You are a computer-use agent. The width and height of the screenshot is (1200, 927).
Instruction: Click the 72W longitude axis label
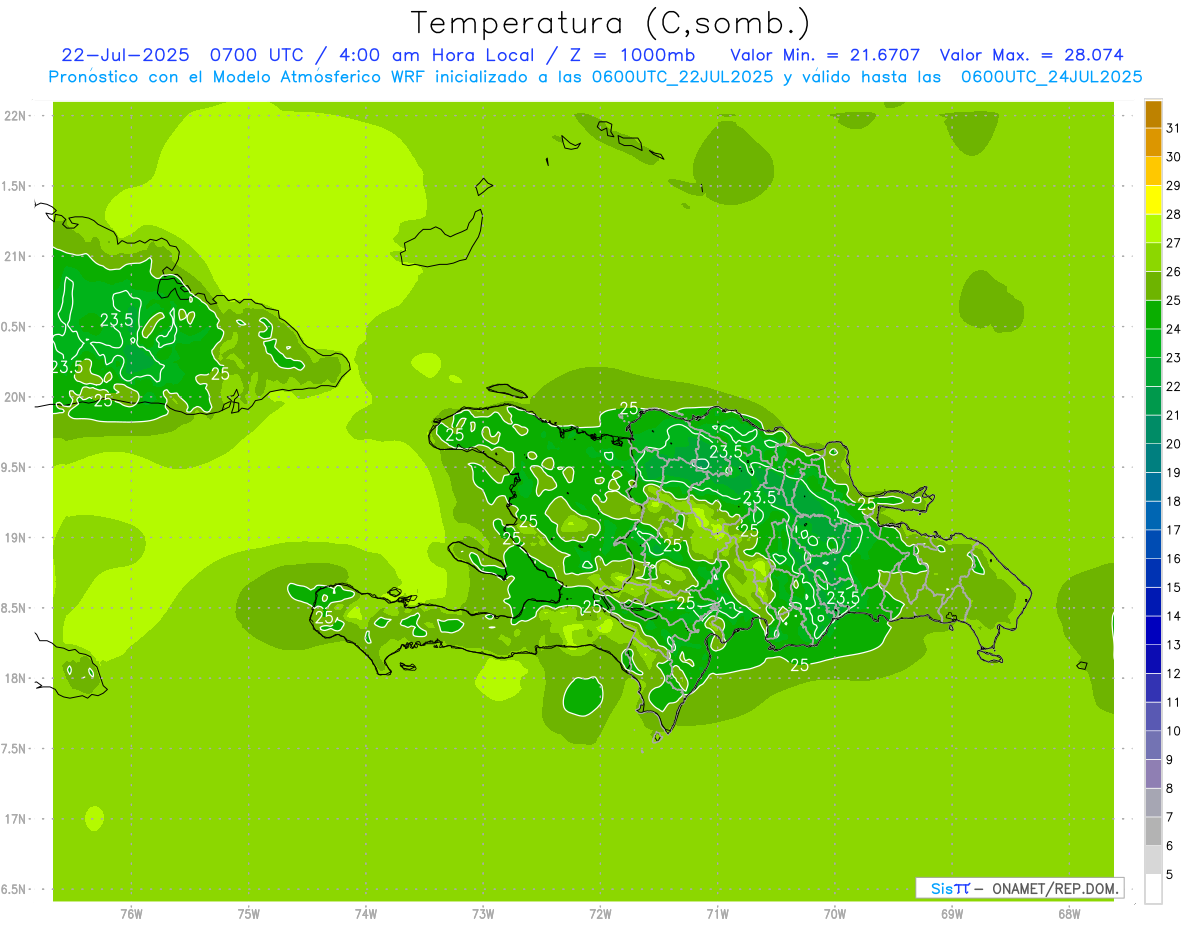click(x=600, y=913)
